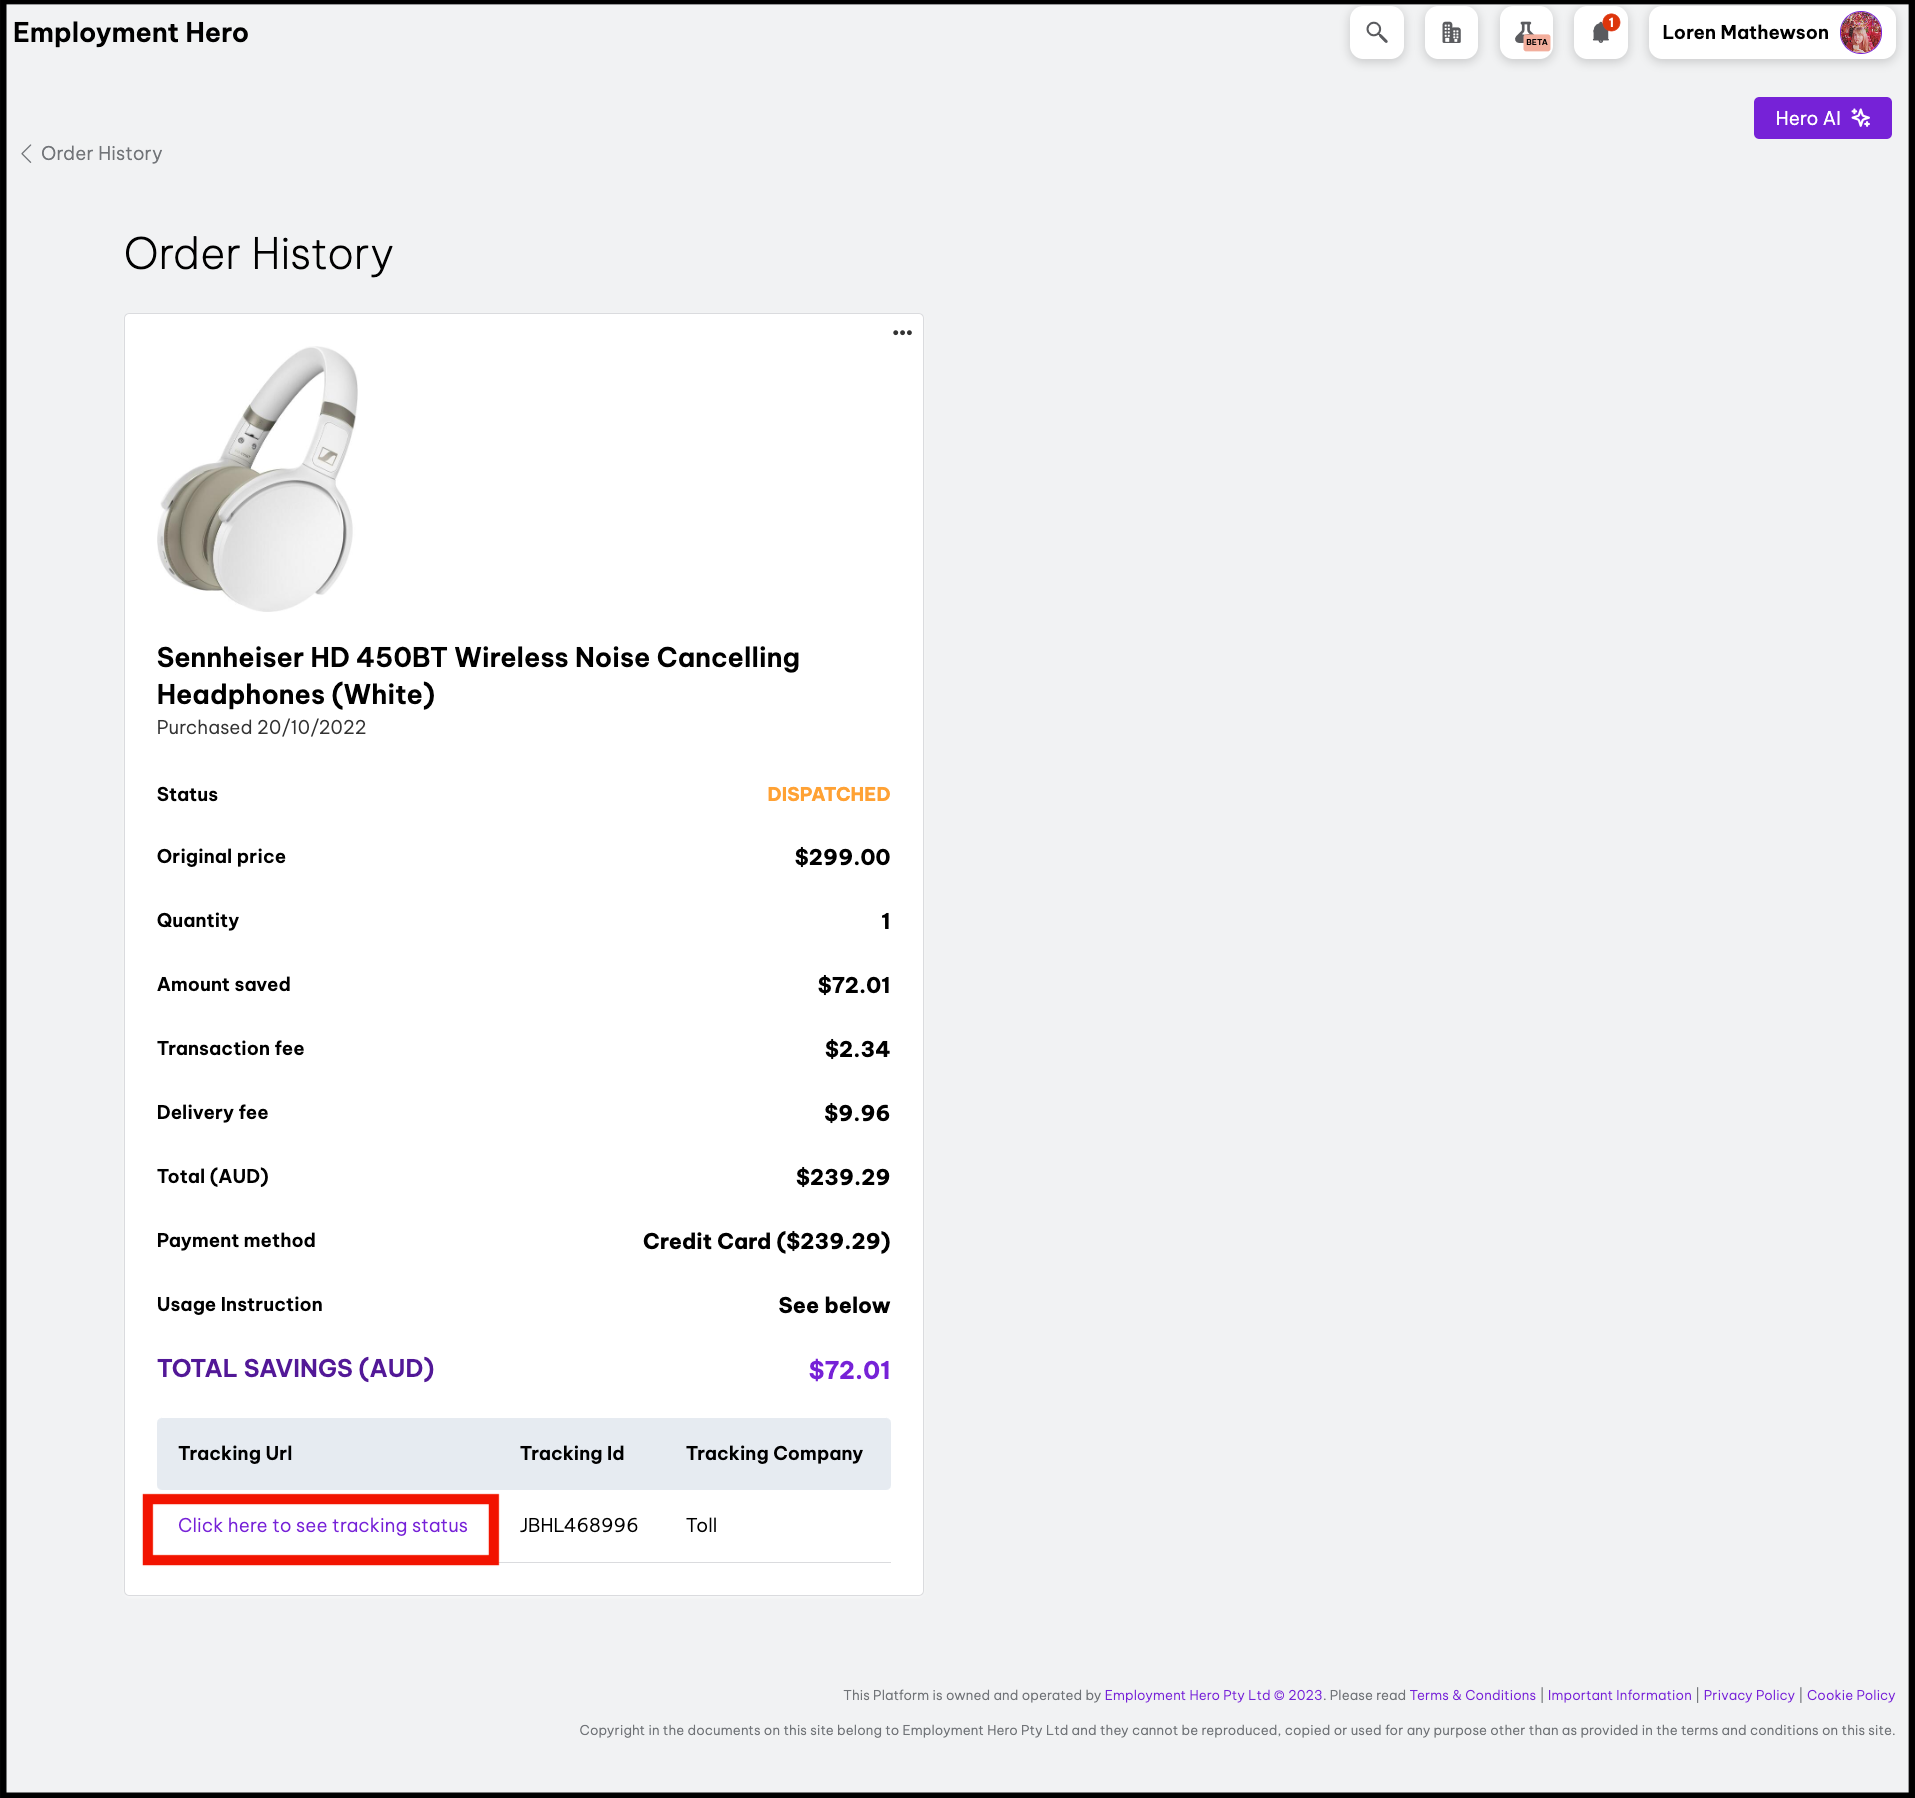Image resolution: width=1915 pixels, height=1798 pixels.
Task: Open the BETA lab flask icon
Action: pos(1526,33)
